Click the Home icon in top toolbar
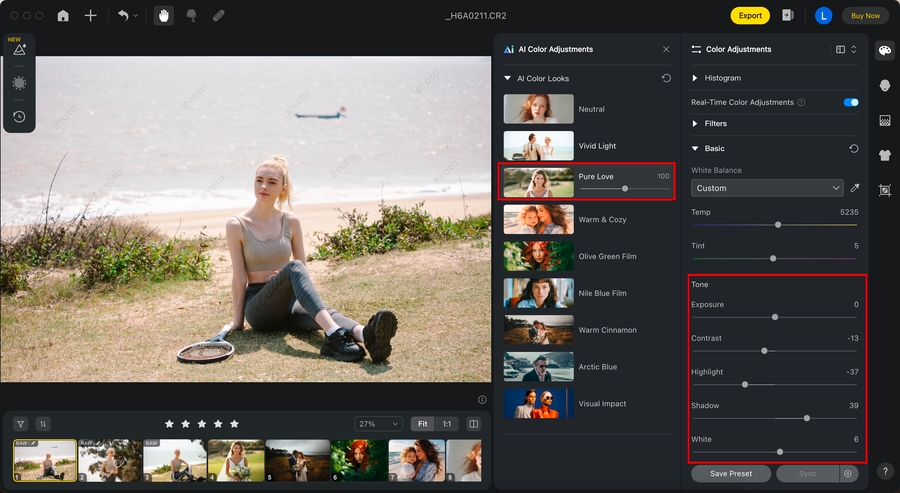900x493 pixels. point(63,16)
